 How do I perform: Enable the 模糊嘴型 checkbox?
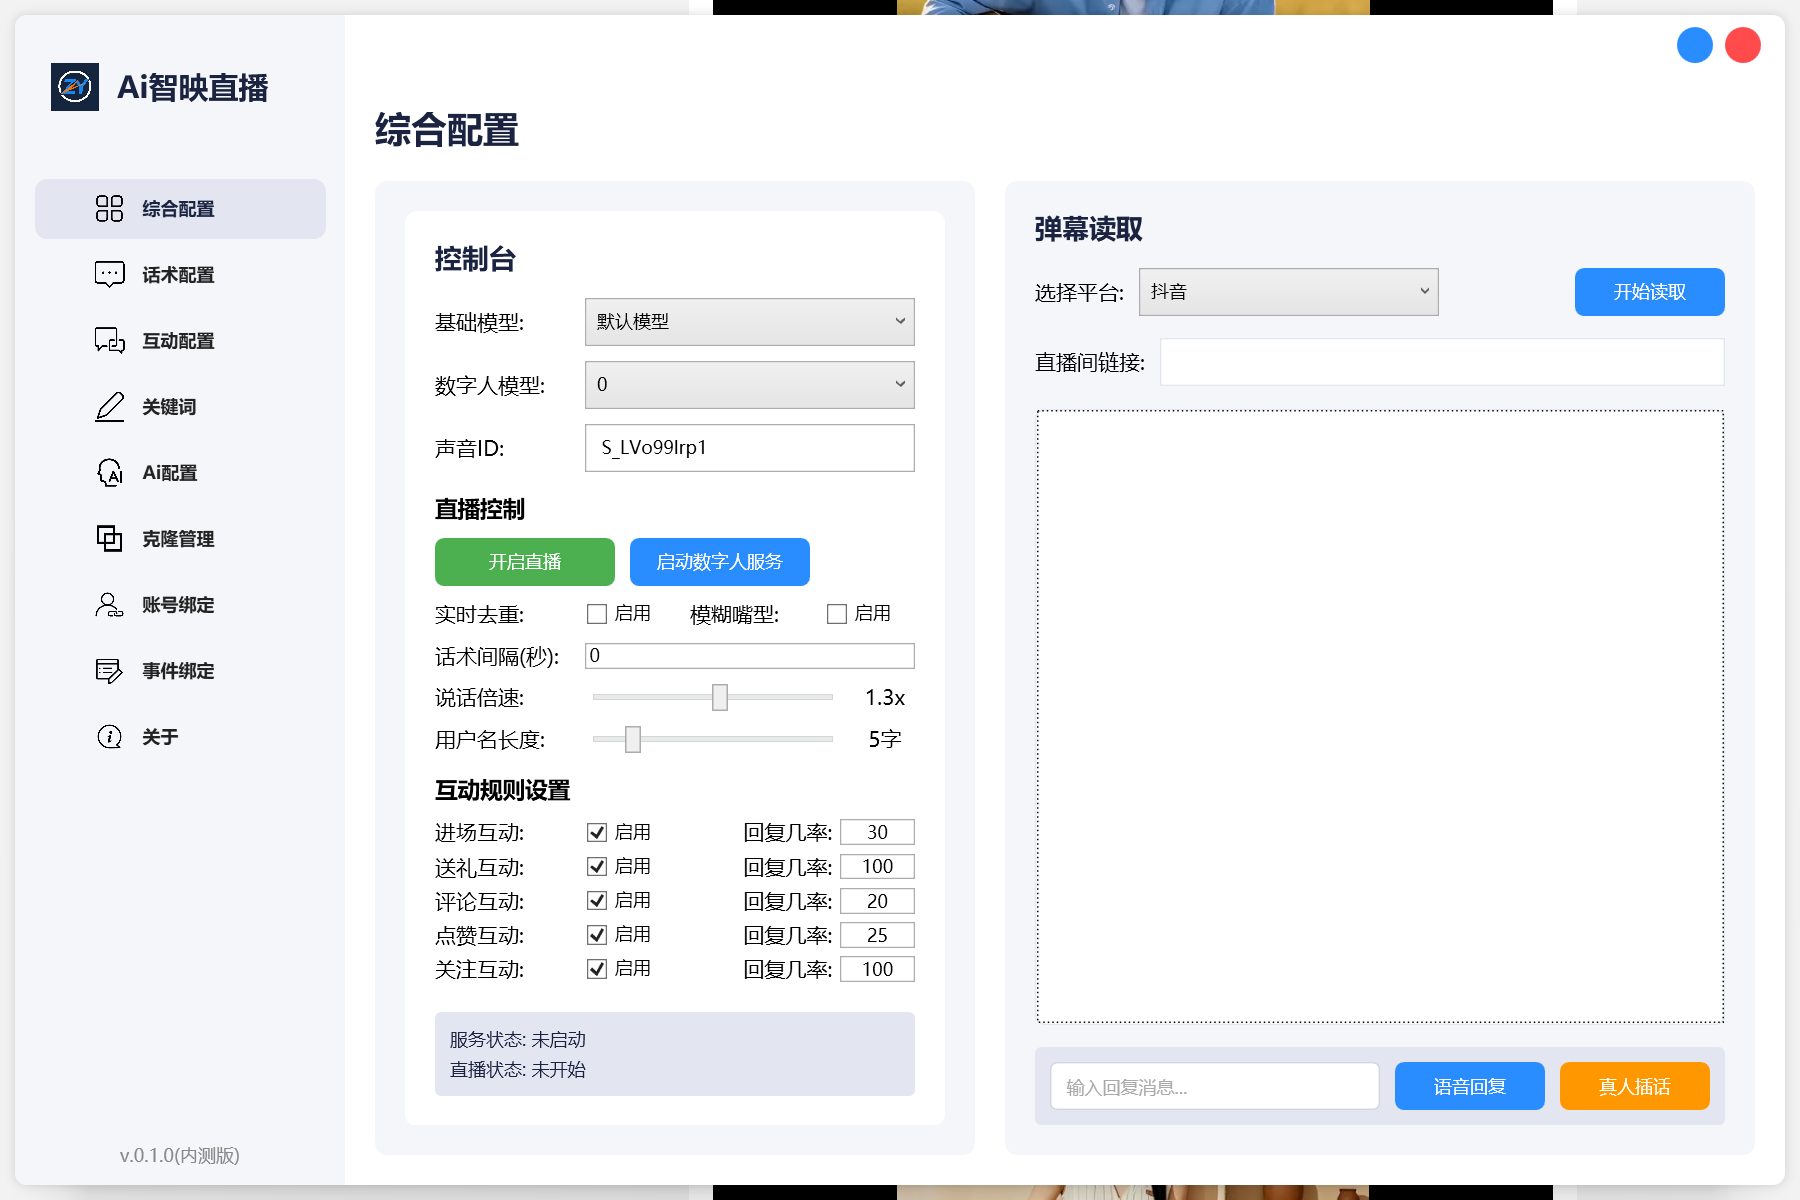pos(837,614)
